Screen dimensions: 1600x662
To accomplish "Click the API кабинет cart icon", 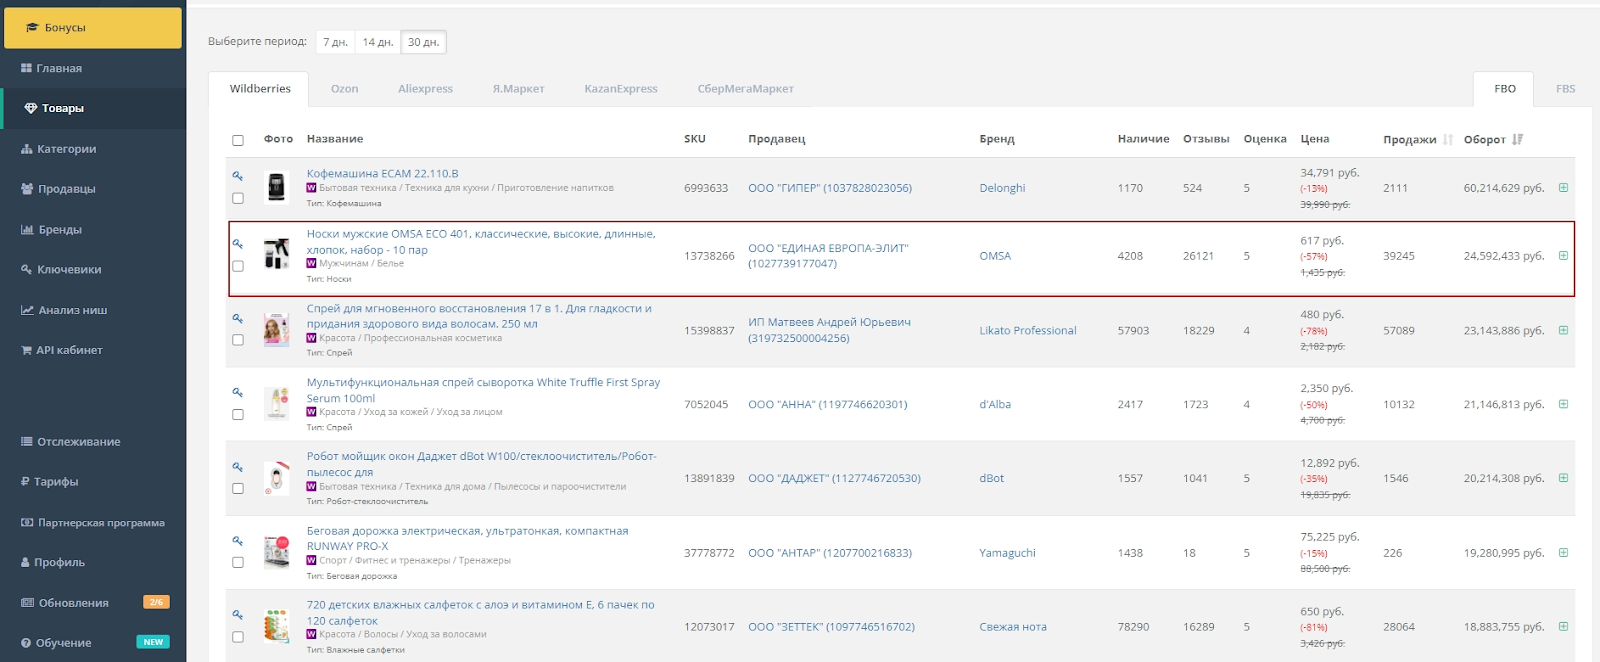I will click(x=27, y=350).
